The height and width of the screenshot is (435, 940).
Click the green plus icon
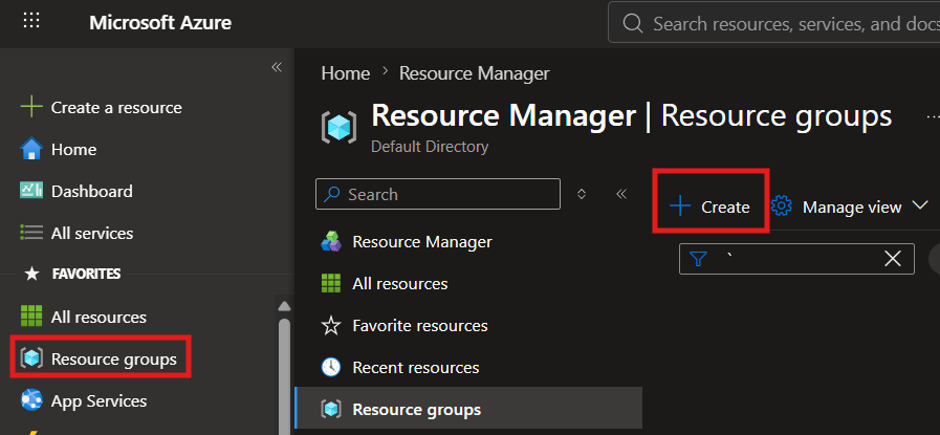point(31,108)
